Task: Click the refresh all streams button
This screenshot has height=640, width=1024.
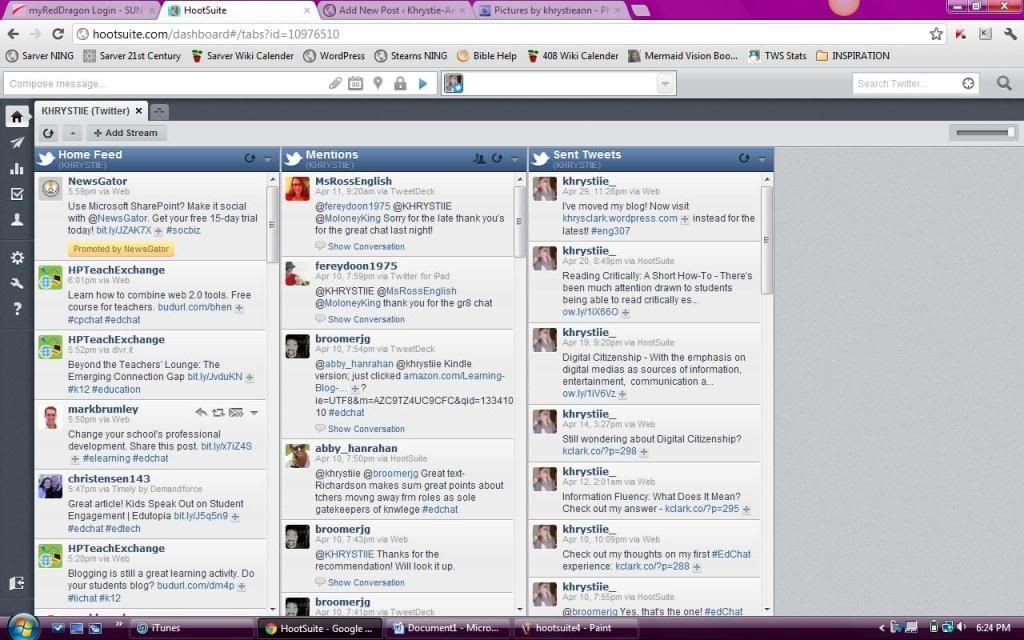Action: (x=48, y=133)
